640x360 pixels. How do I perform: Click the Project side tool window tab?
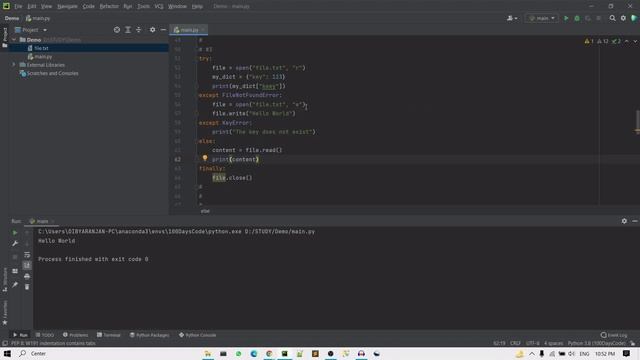coord(5,38)
